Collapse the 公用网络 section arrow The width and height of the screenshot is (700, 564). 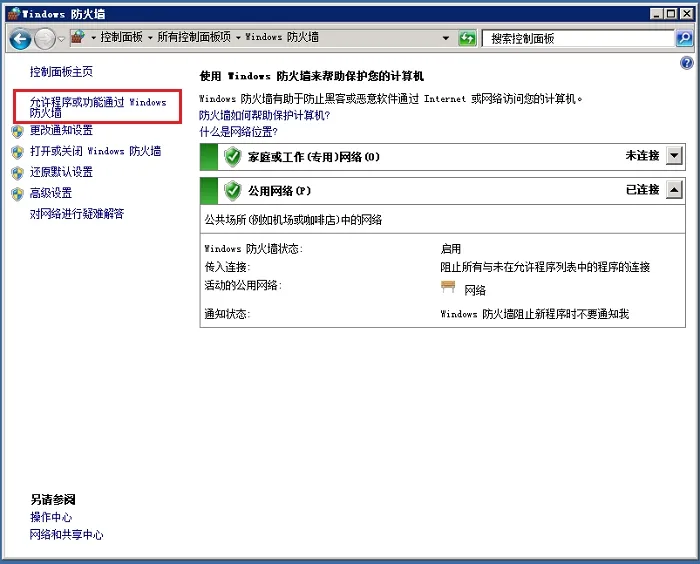click(675, 190)
